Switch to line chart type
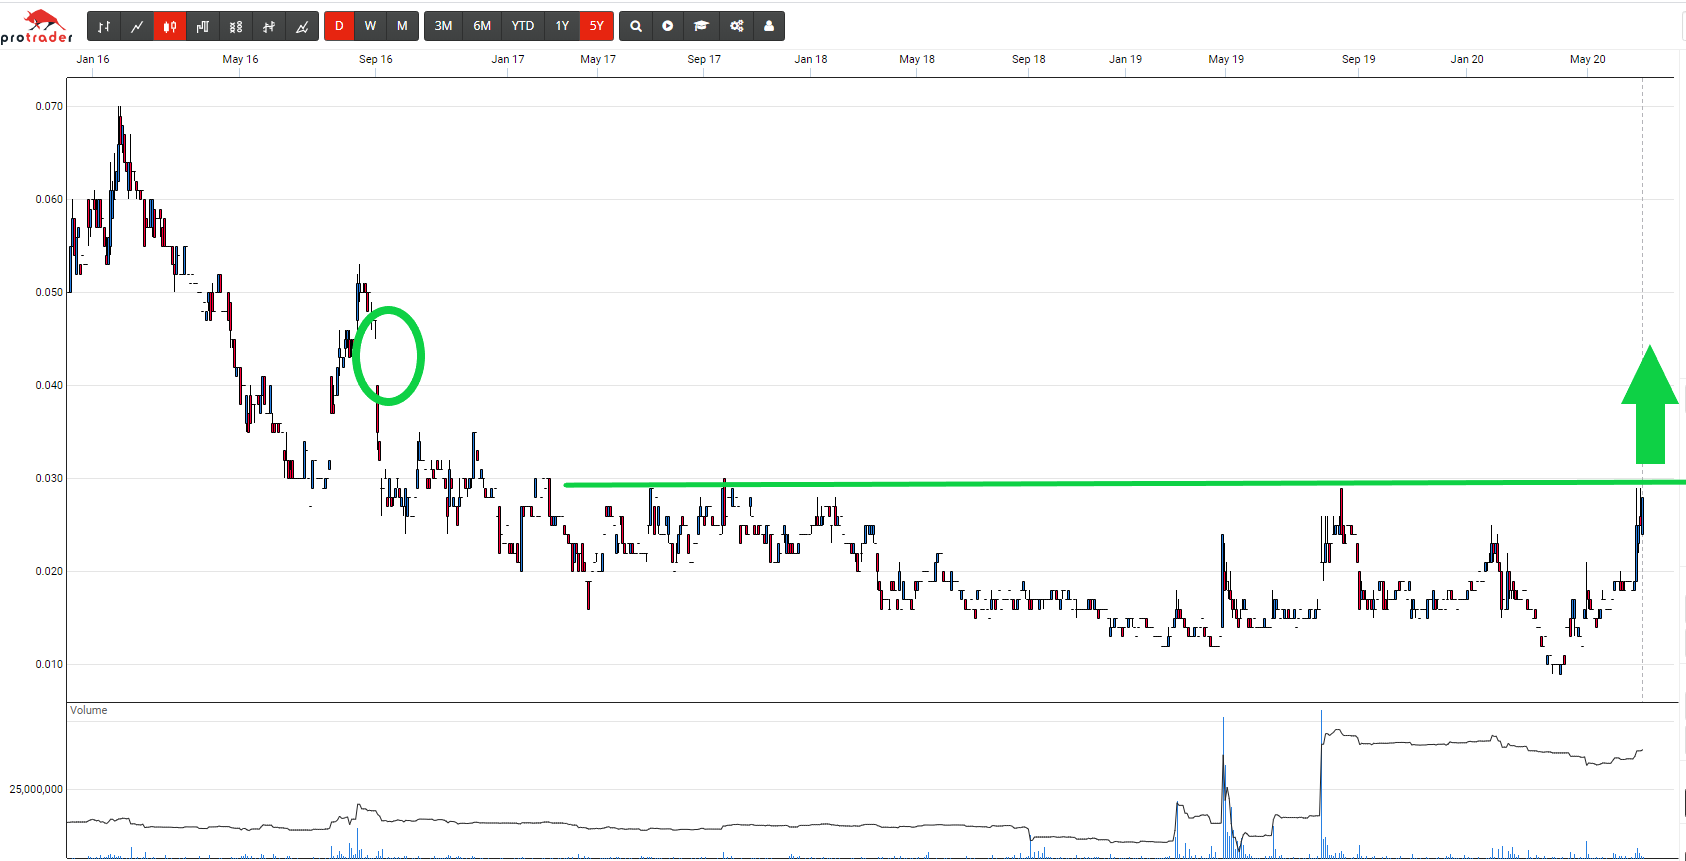 137,26
